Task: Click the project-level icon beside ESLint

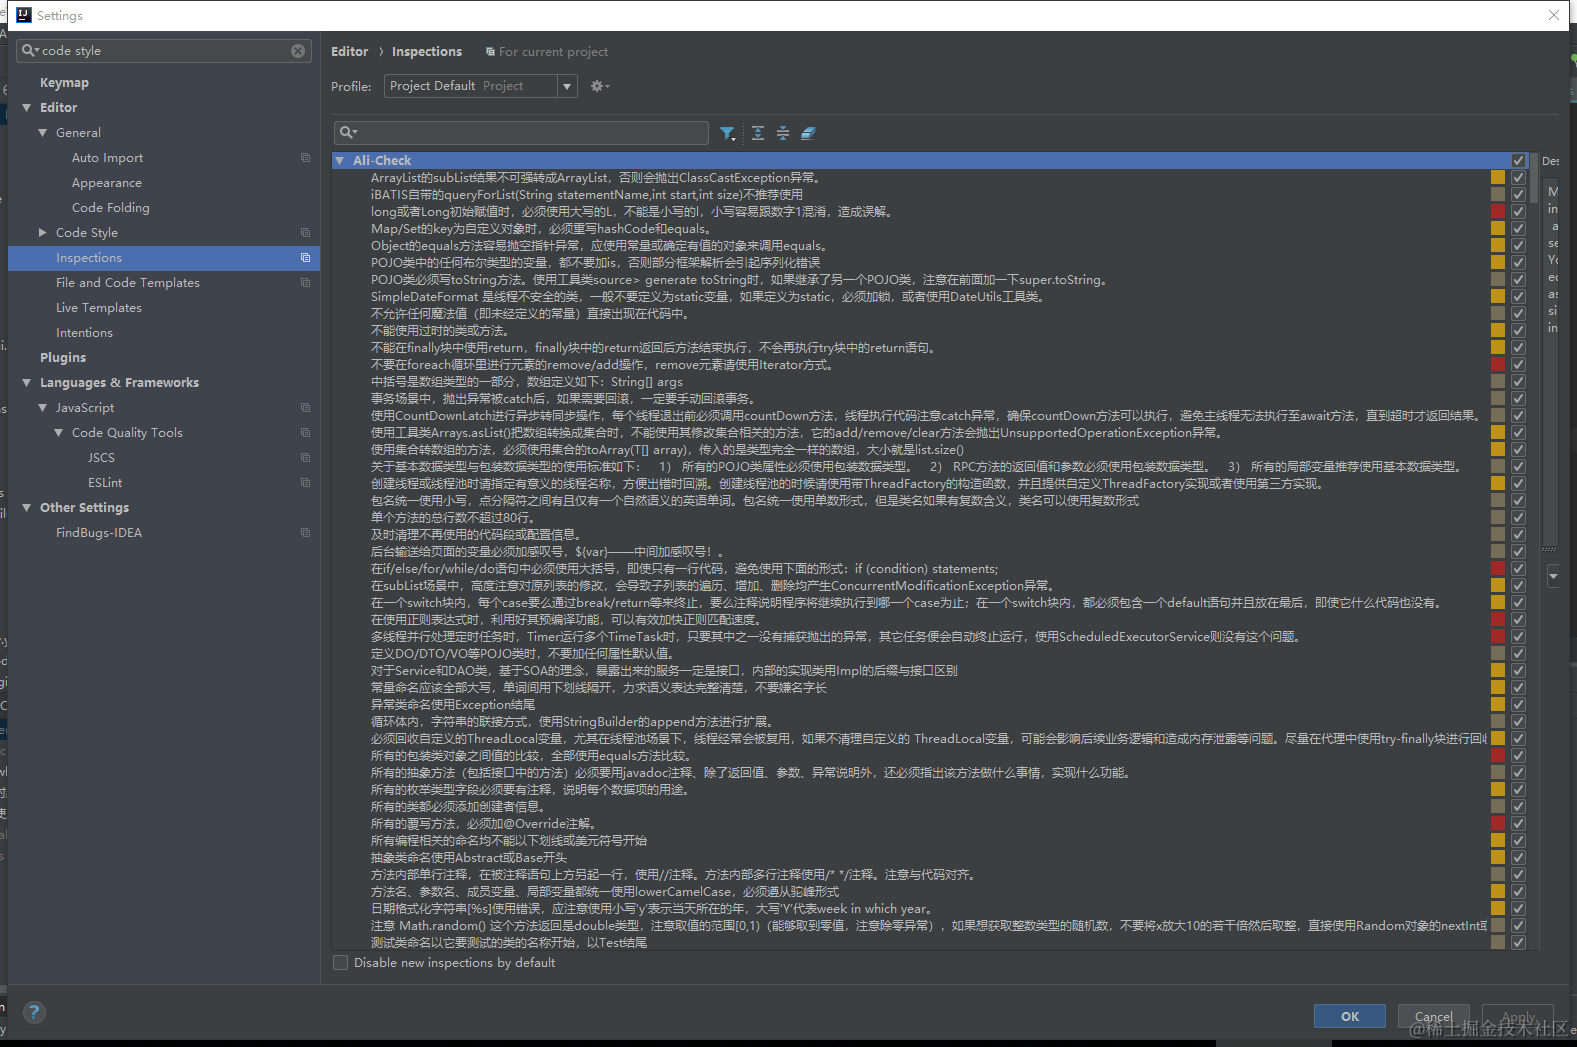Action: pyautogui.click(x=305, y=483)
